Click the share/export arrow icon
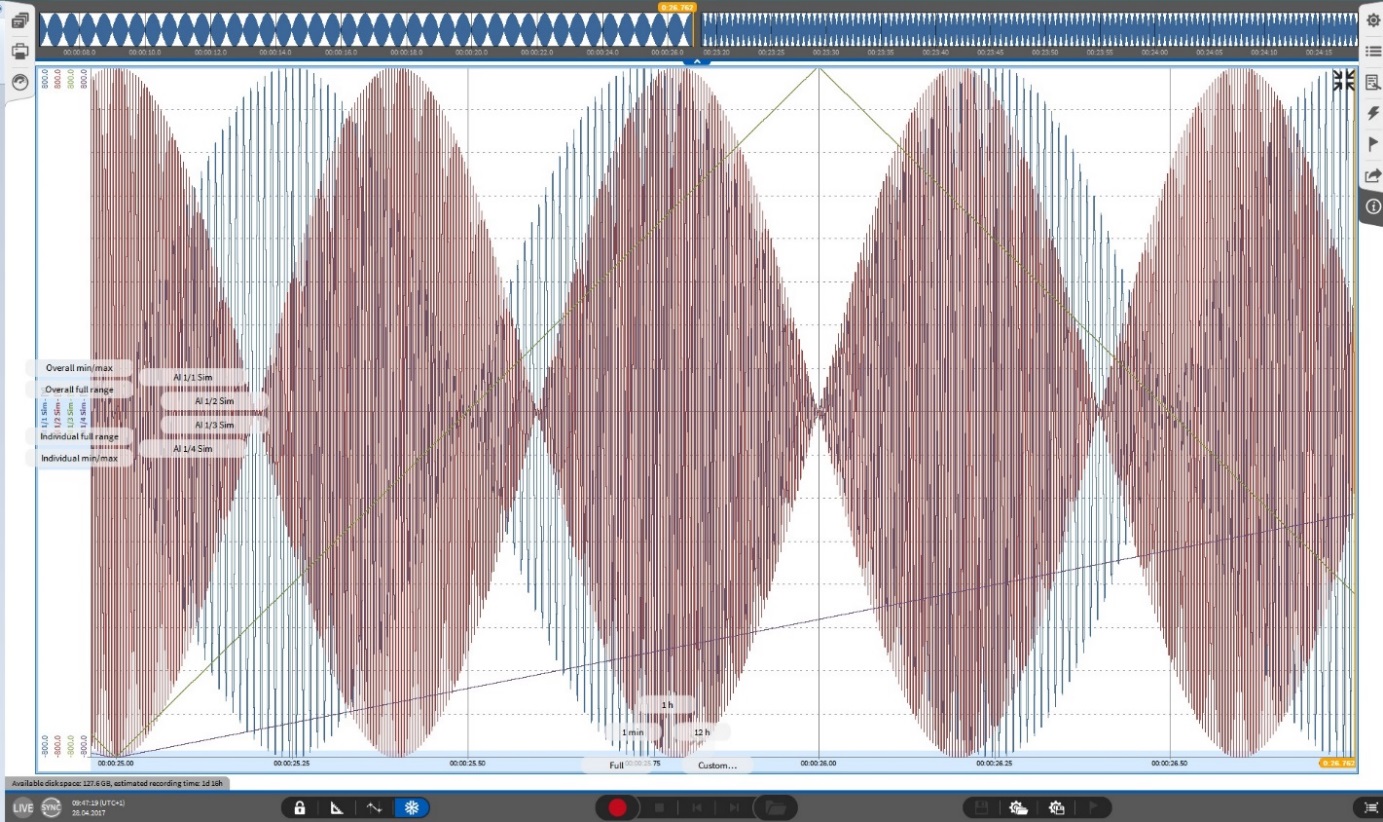This screenshot has width=1383, height=822. pyautogui.click(x=1372, y=176)
